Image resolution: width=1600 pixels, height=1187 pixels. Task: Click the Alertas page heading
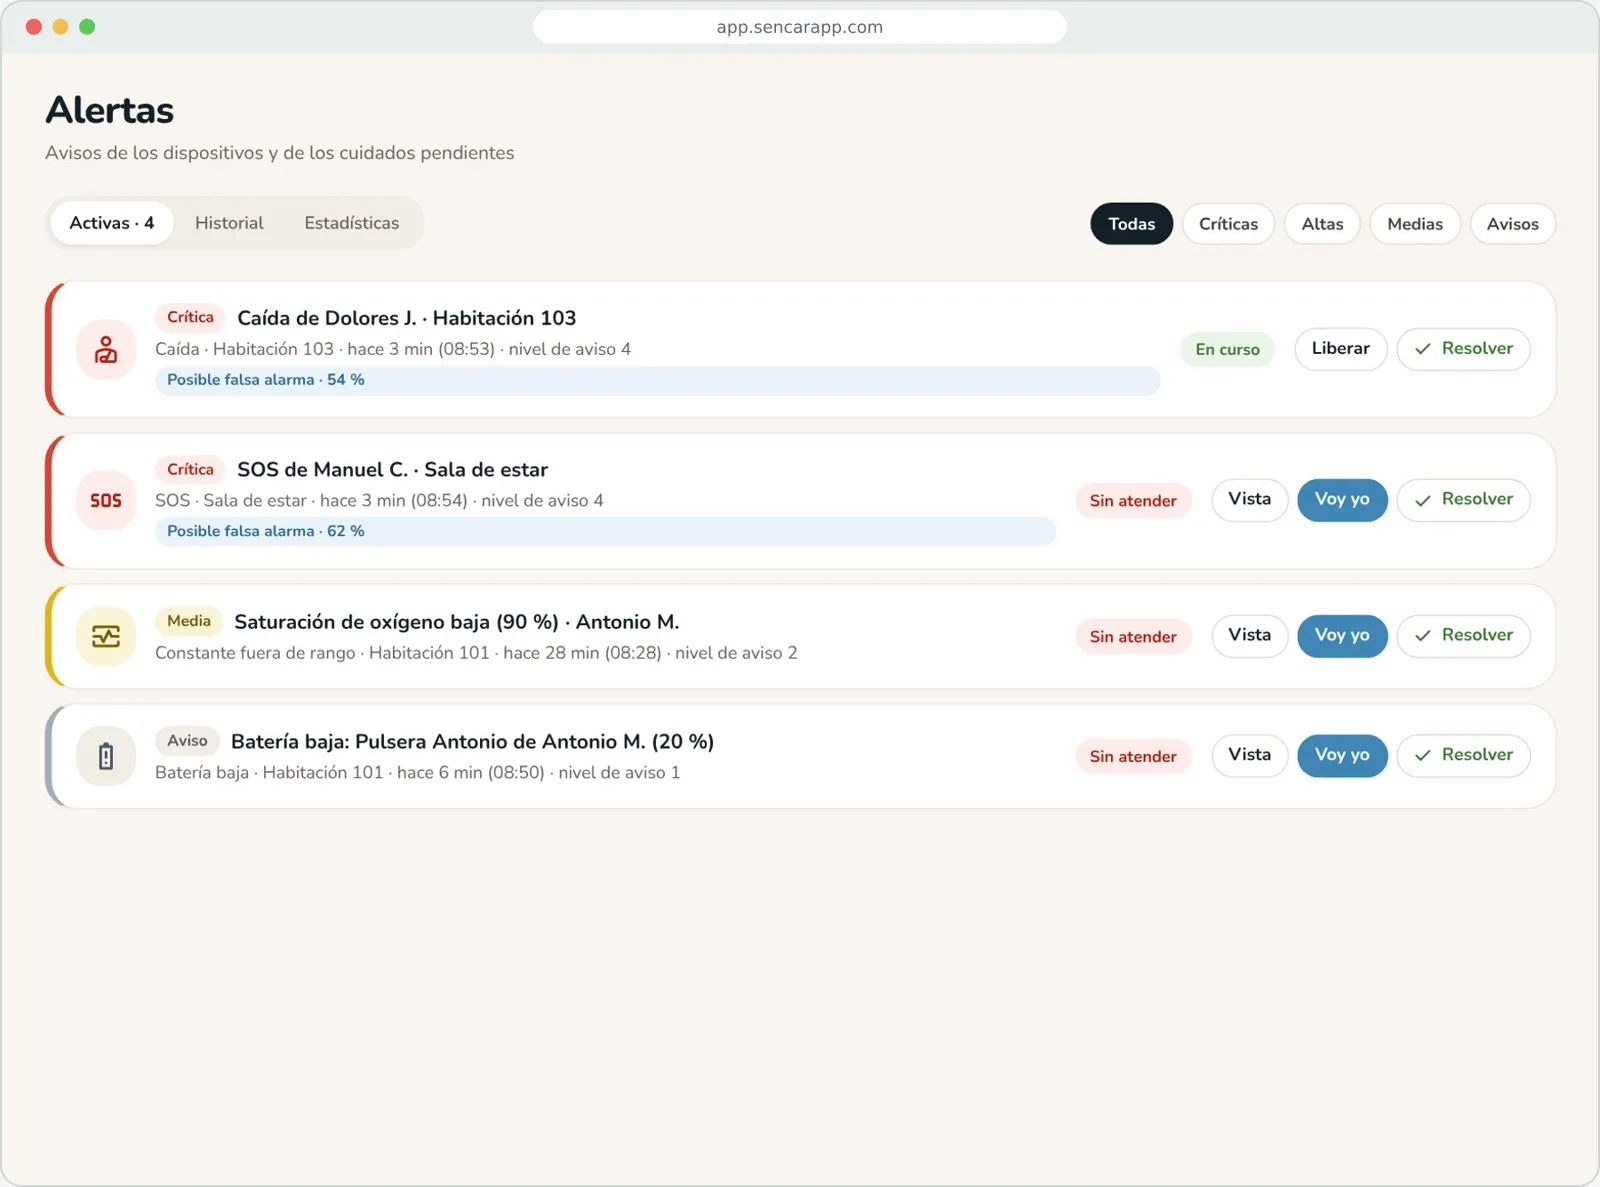click(110, 110)
